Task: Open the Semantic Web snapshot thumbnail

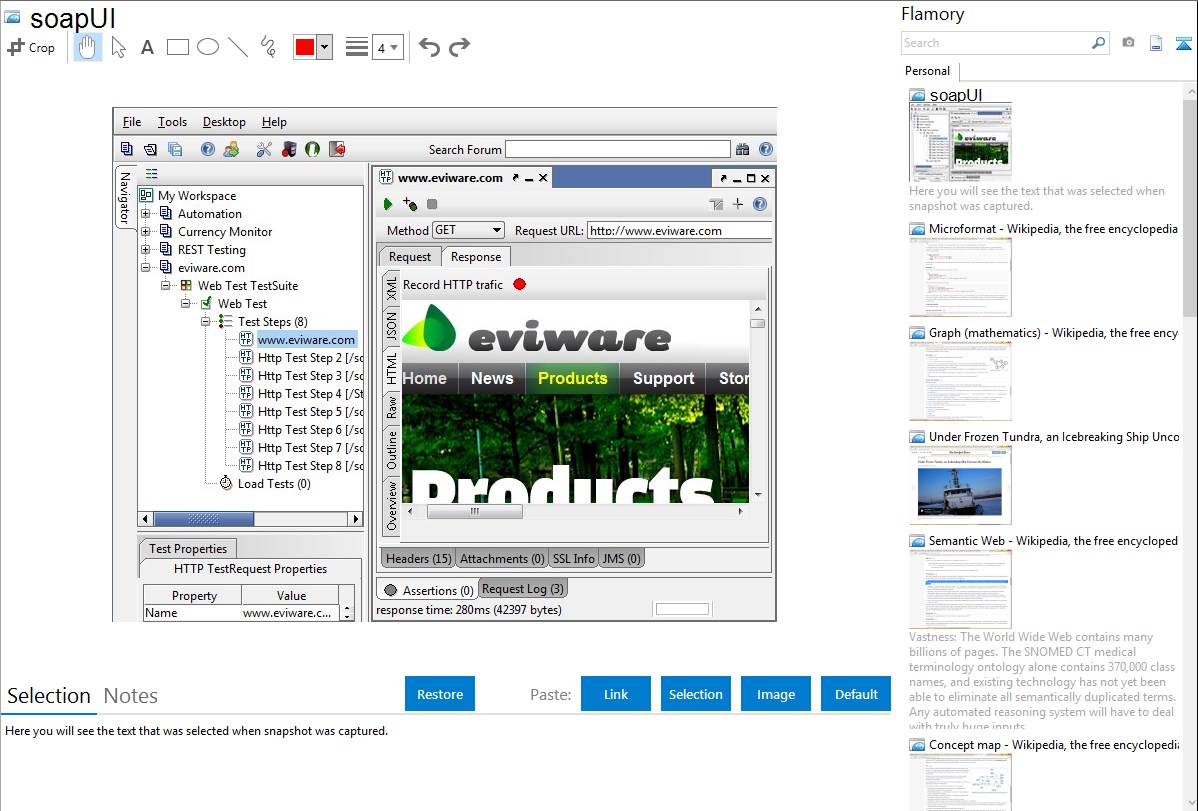Action: click(960, 589)
